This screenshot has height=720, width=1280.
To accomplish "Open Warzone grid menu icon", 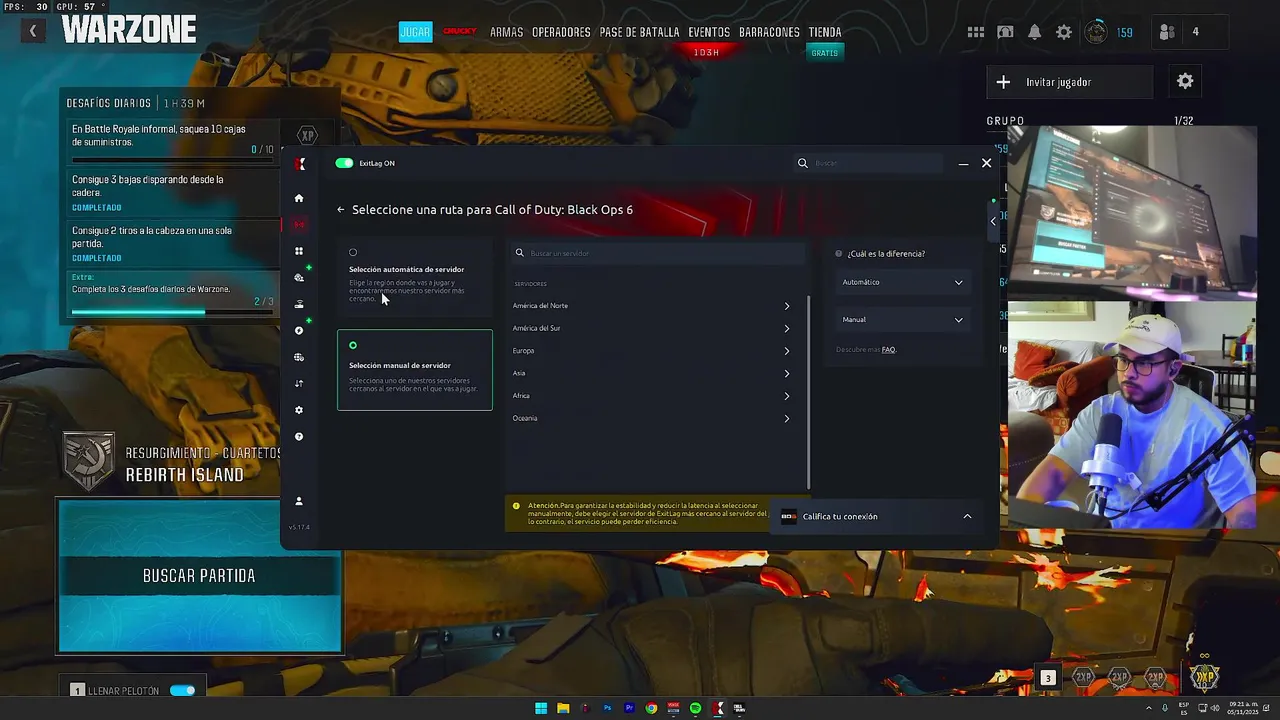I will tap(976, 32).
